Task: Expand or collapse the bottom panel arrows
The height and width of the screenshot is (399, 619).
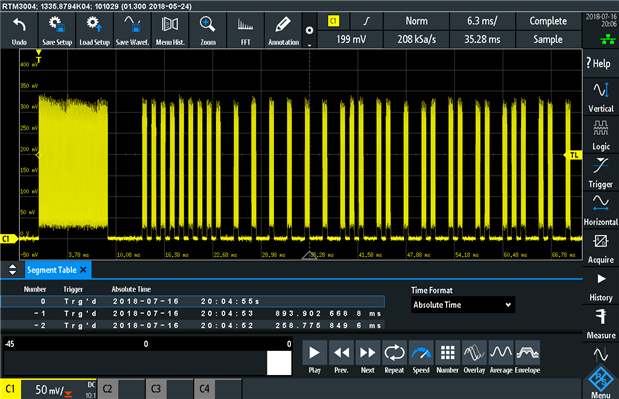Action: [13, 270]
